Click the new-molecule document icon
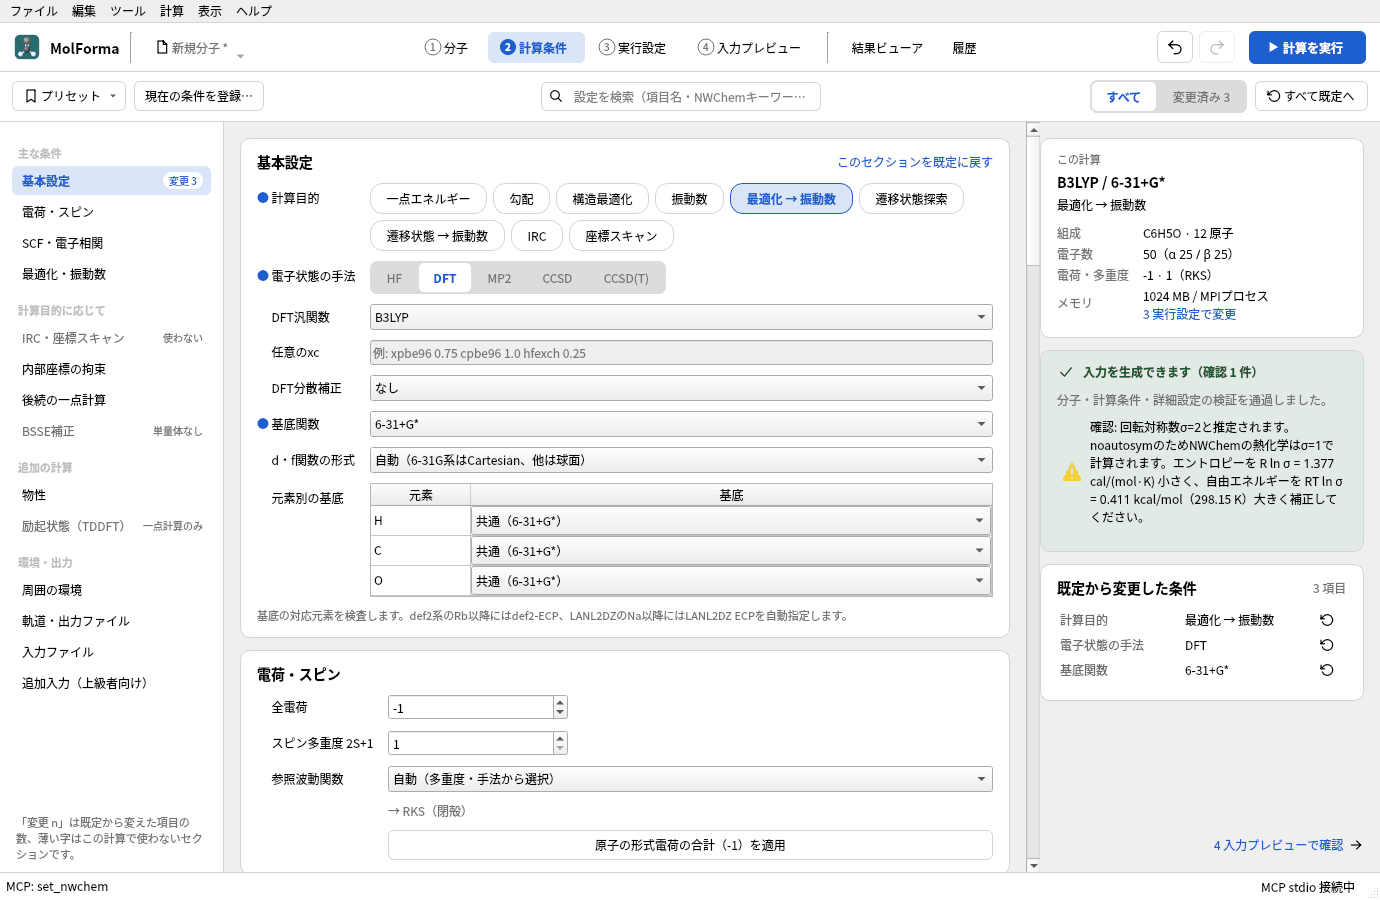This screenshot has height=900, width=1380. click(162, 47)
